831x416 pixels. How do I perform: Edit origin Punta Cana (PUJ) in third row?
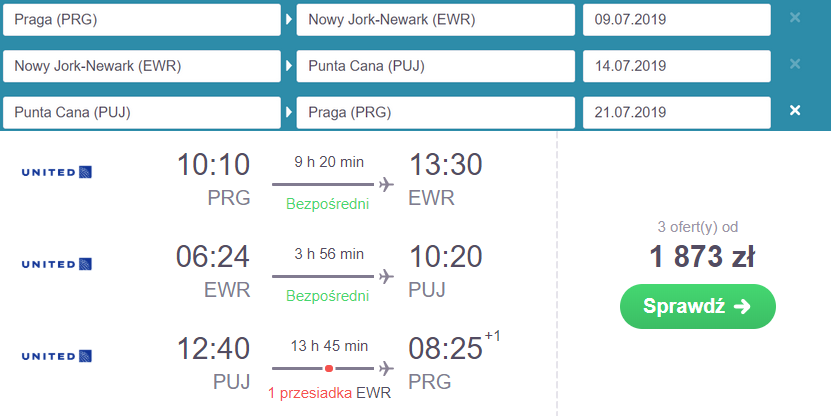(142, 112)
